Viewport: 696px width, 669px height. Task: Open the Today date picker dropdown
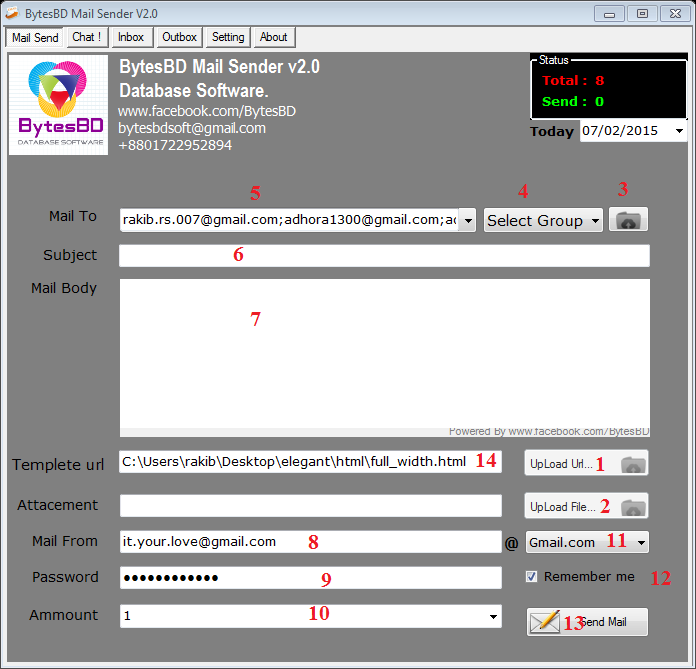679,131
